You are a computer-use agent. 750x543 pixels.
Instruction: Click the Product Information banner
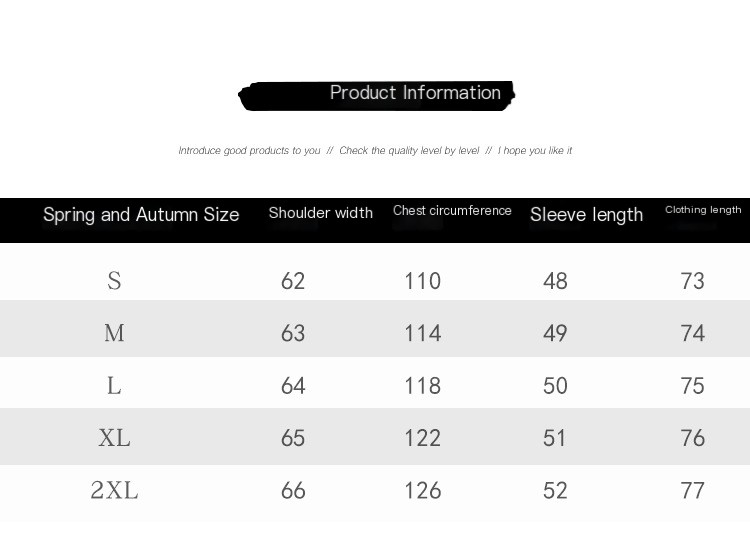tap(376, 95)
